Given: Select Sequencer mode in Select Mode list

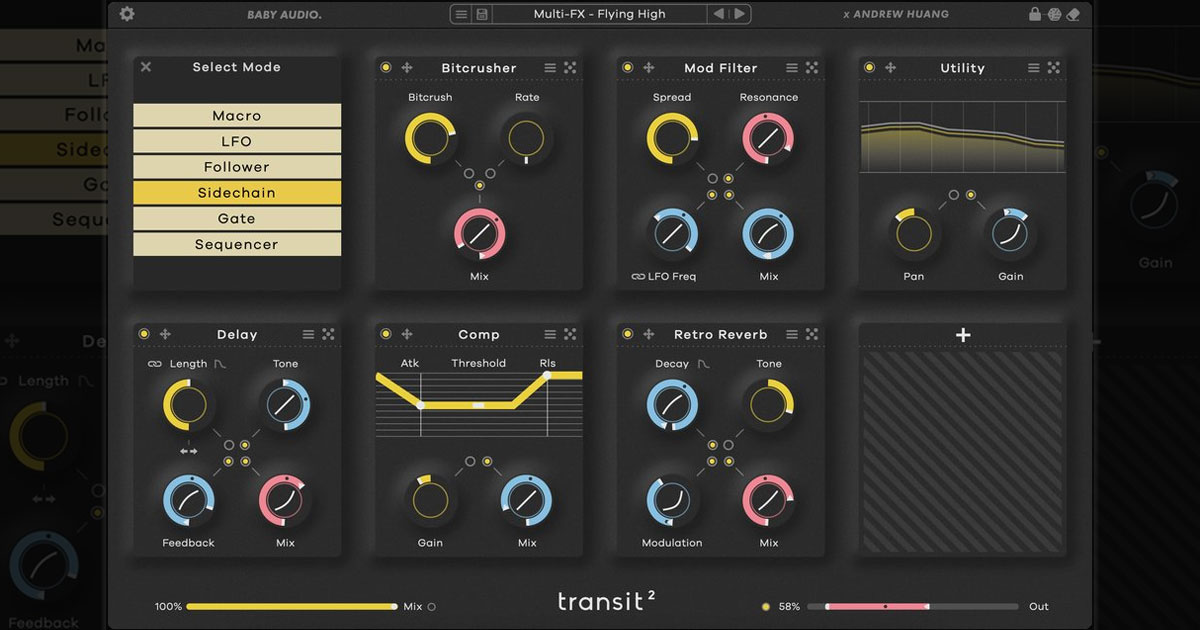Looking at the screenshot, I should (x=236, y=244).
